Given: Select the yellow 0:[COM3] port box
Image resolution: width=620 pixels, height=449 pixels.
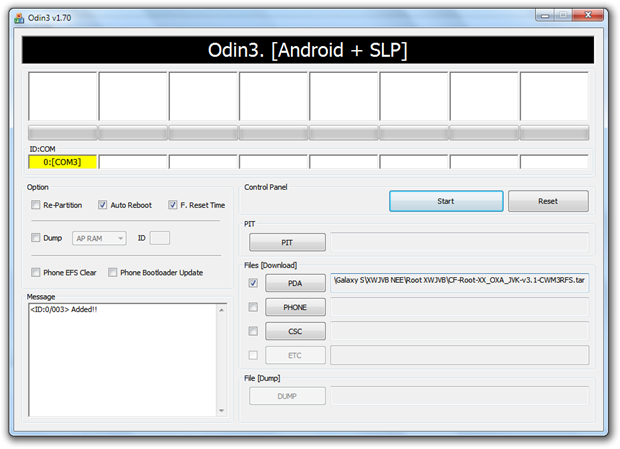Looking at the screenshot, I should tap(62, 162).
